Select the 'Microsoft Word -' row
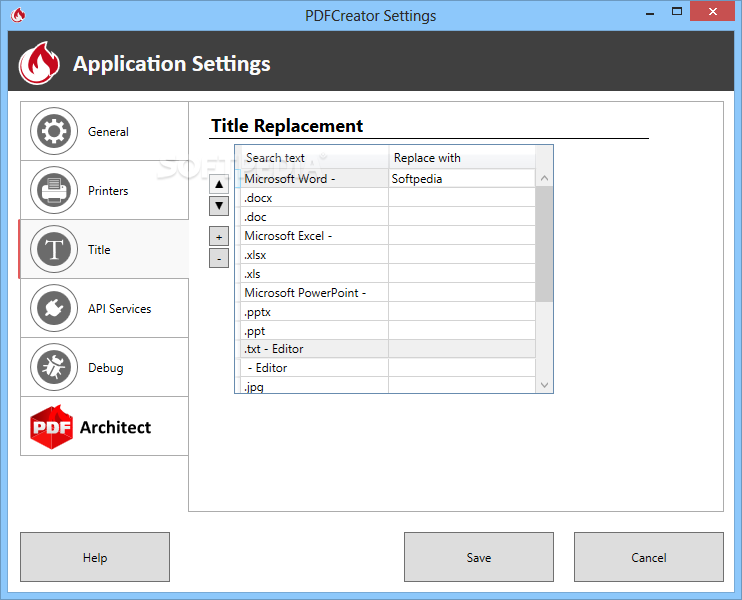Image resolution: width=742 pixels, height=600 pixels. pyautogui.click(x=388, y=178)
